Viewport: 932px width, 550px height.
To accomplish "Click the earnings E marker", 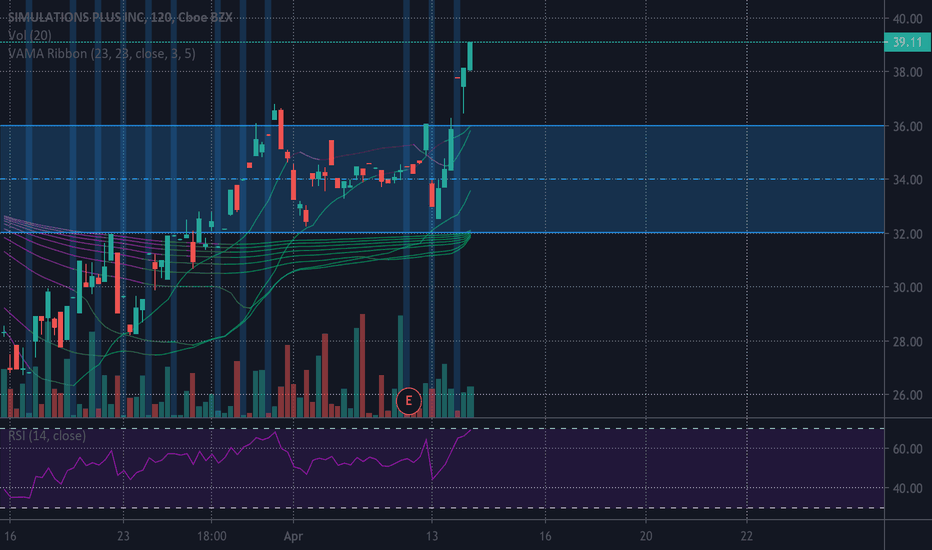I will point(408,401).
